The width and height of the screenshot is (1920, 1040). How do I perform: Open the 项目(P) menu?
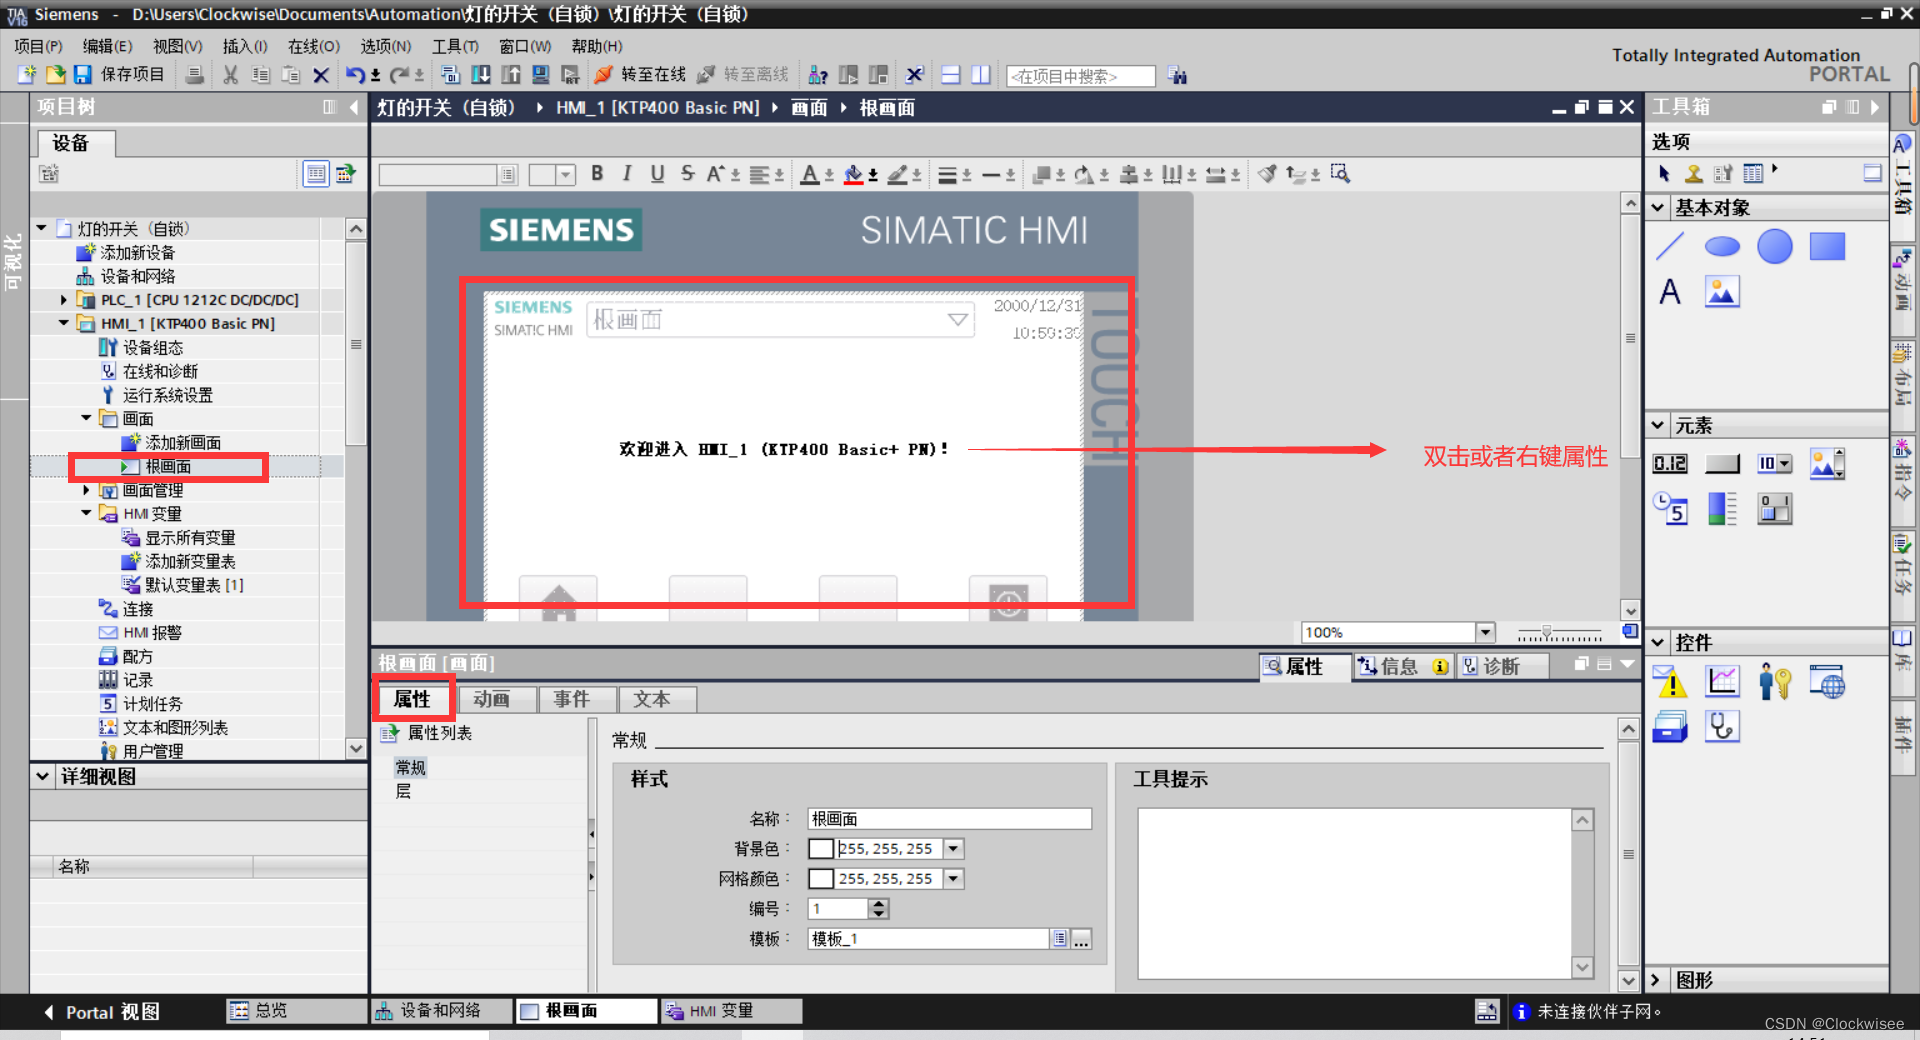click(38, 46)
